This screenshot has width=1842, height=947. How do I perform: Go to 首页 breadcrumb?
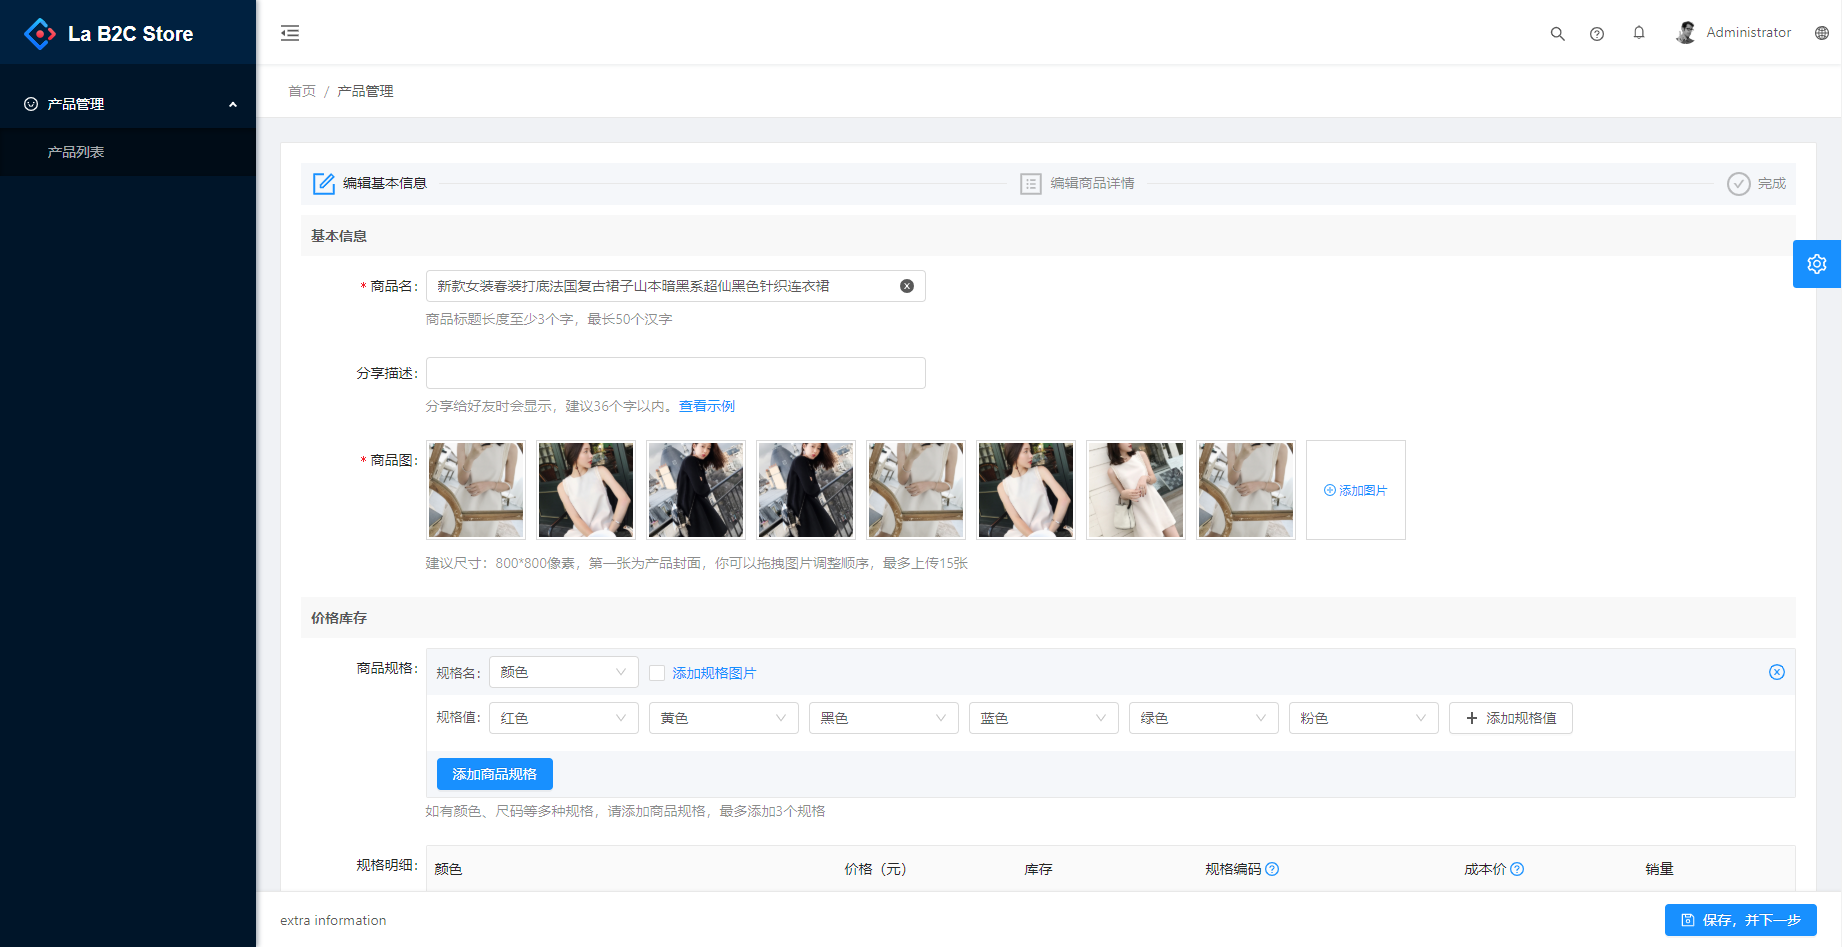click(x=302, y=91)
